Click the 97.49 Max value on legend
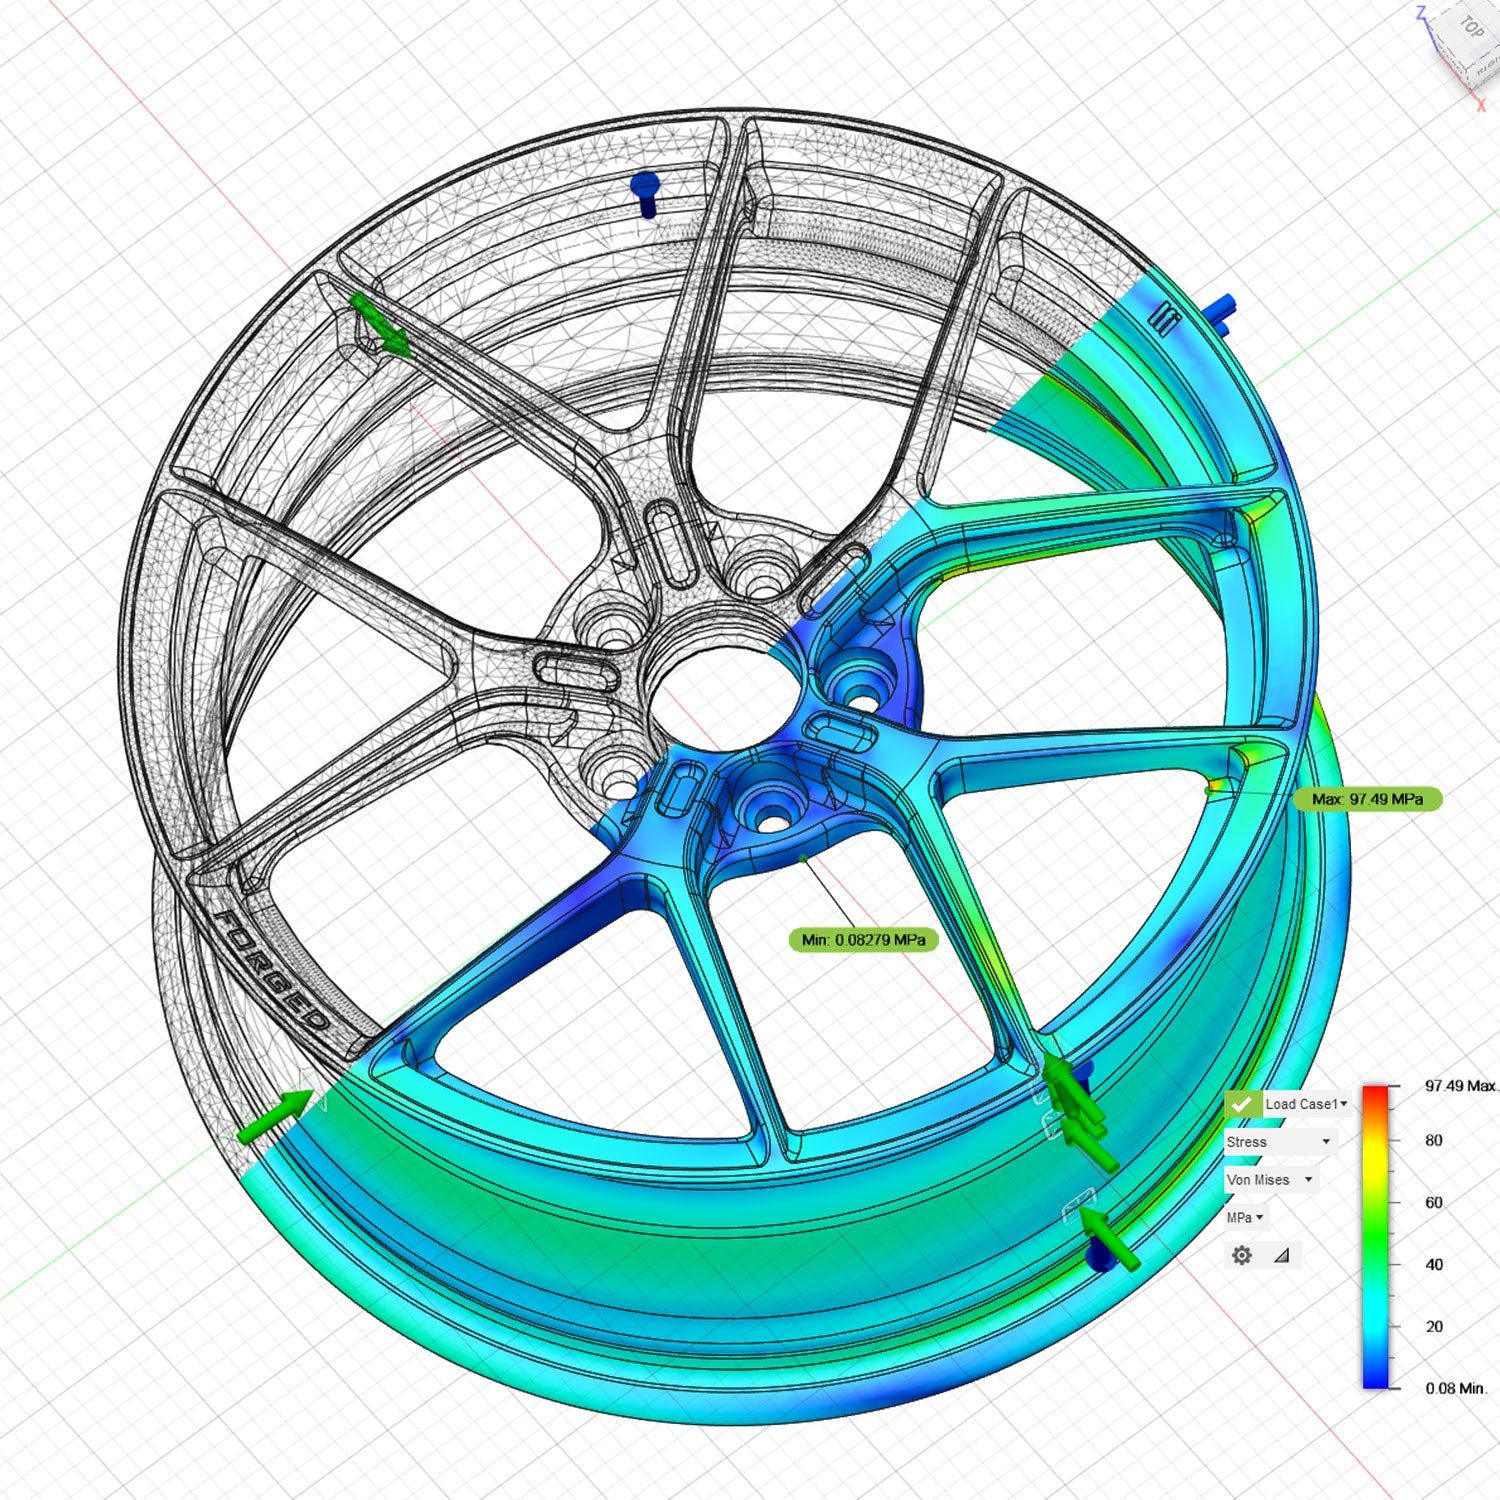Image resolution: width=1500 pixels, height=1500 pixels. [1459, 1086]
